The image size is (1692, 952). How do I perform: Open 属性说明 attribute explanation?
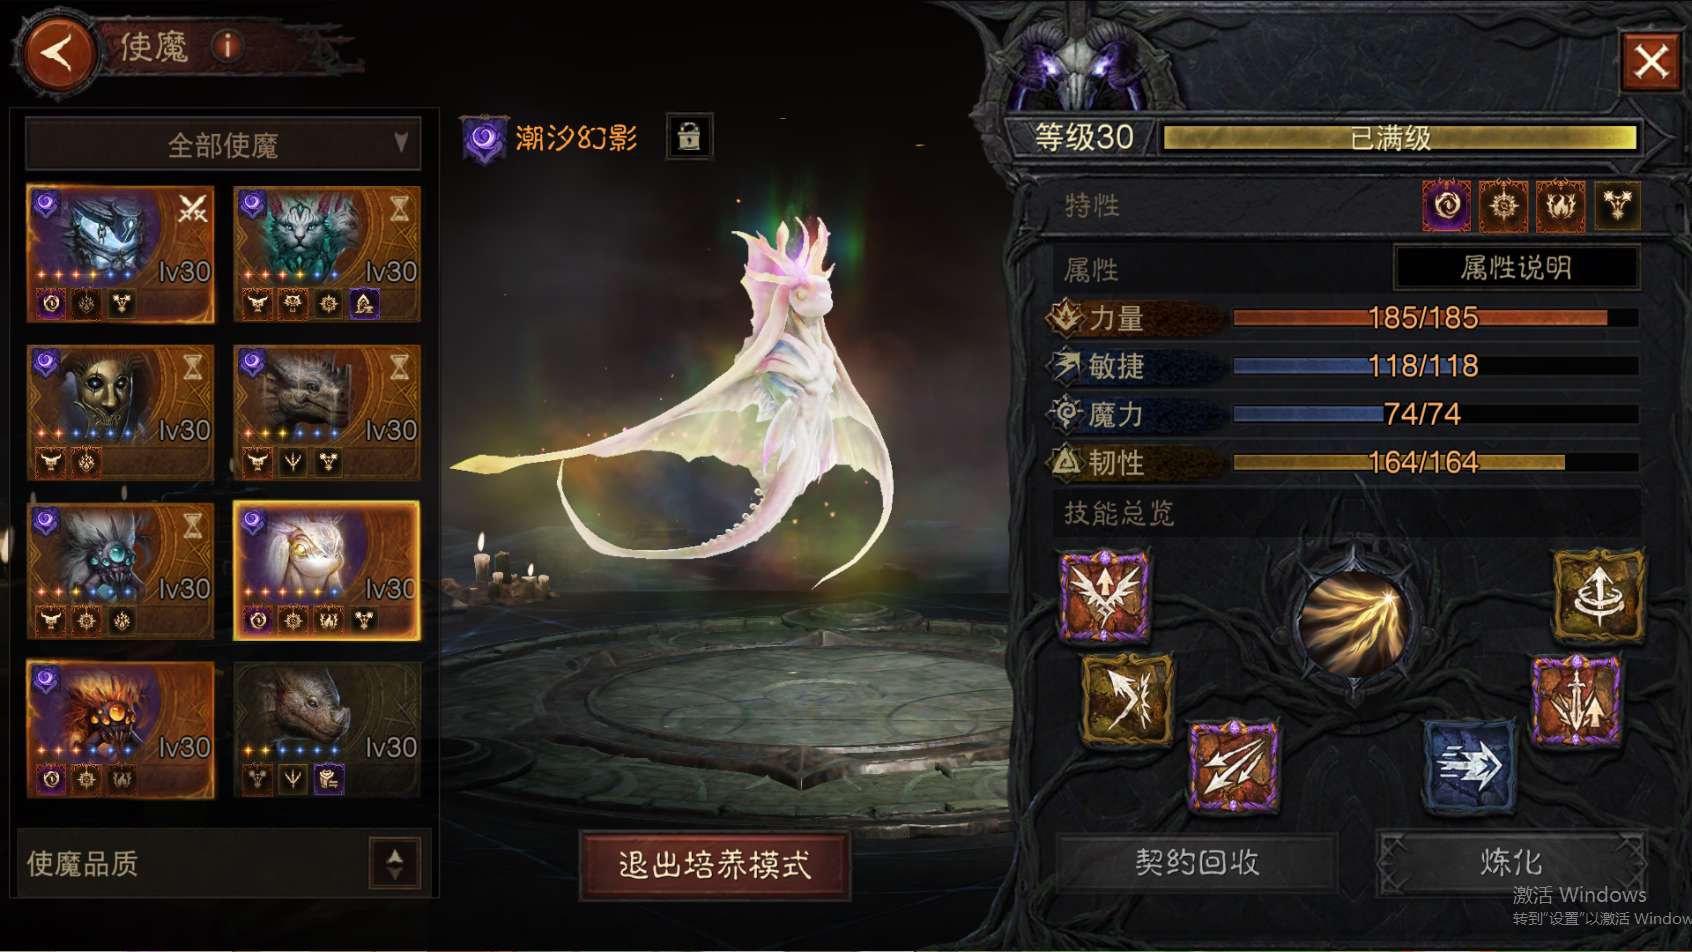[1516, 268]
